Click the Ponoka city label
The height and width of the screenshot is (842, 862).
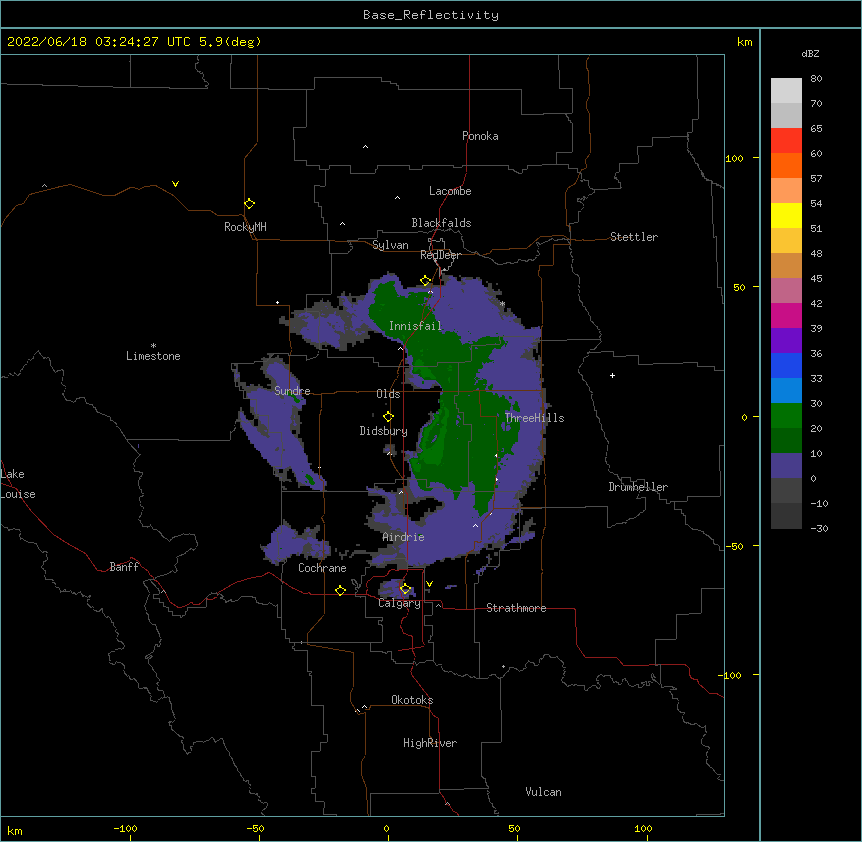[x=480, y=136]
